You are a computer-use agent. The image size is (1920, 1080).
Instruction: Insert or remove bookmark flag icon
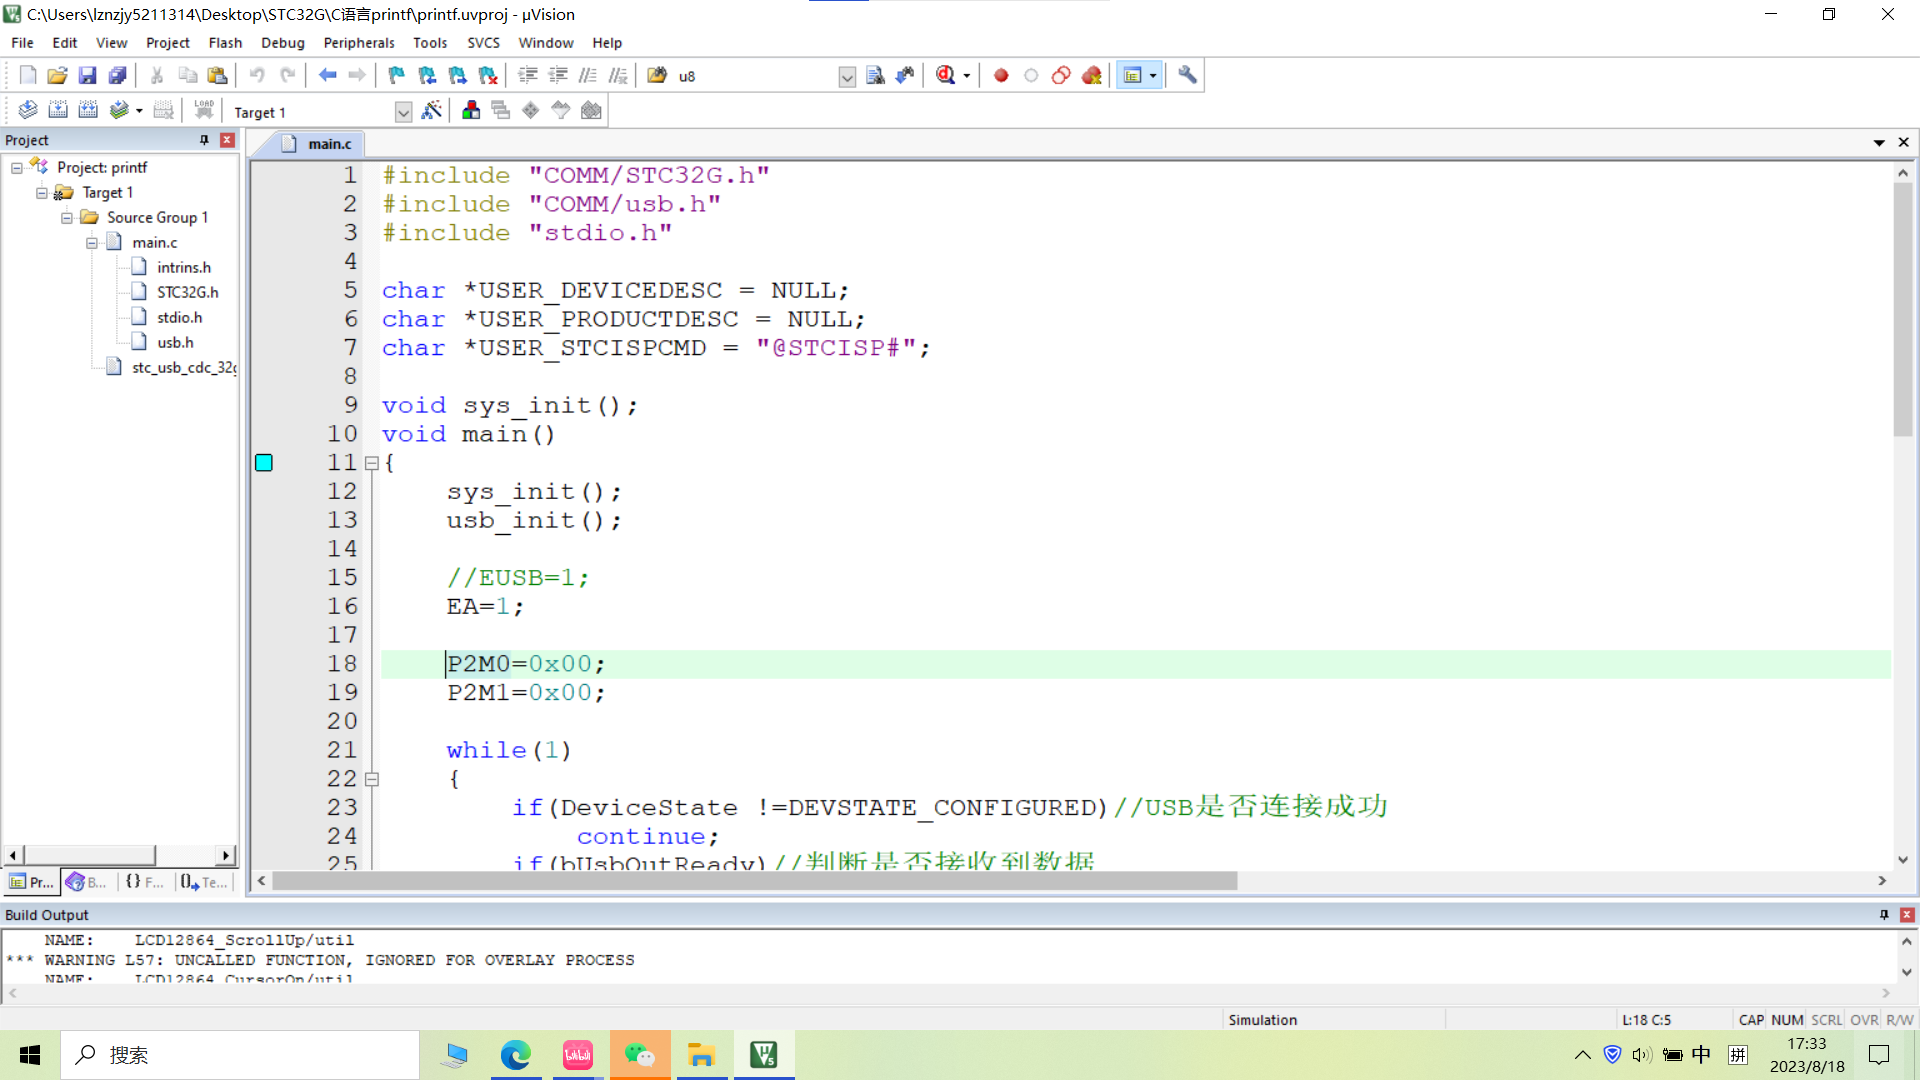pos(397,75)
